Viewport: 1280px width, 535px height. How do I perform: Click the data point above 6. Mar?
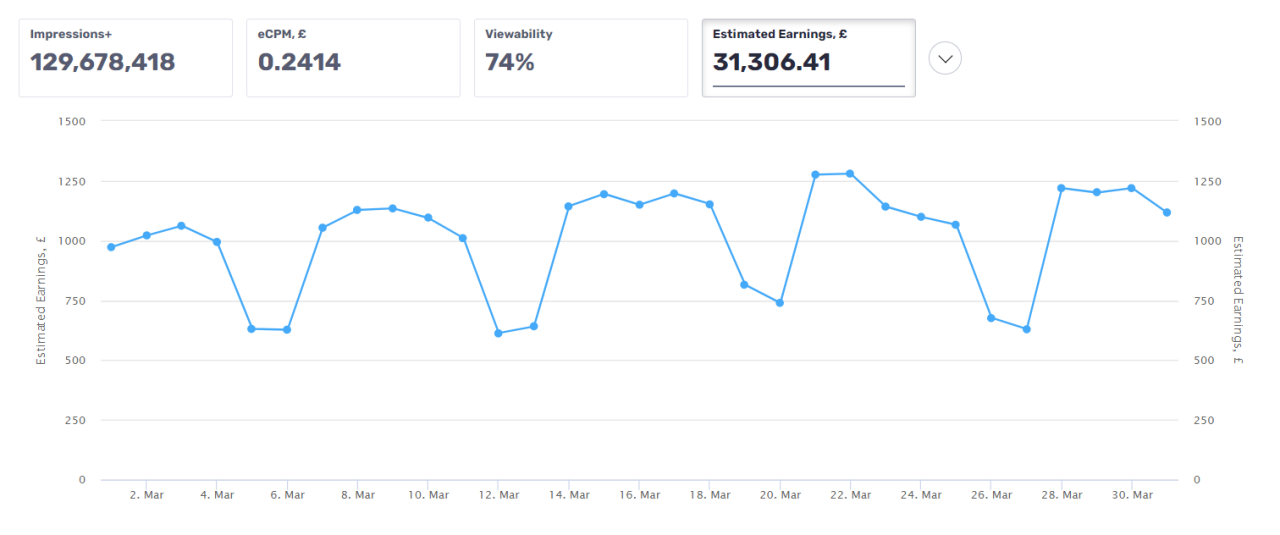point(287,329)
